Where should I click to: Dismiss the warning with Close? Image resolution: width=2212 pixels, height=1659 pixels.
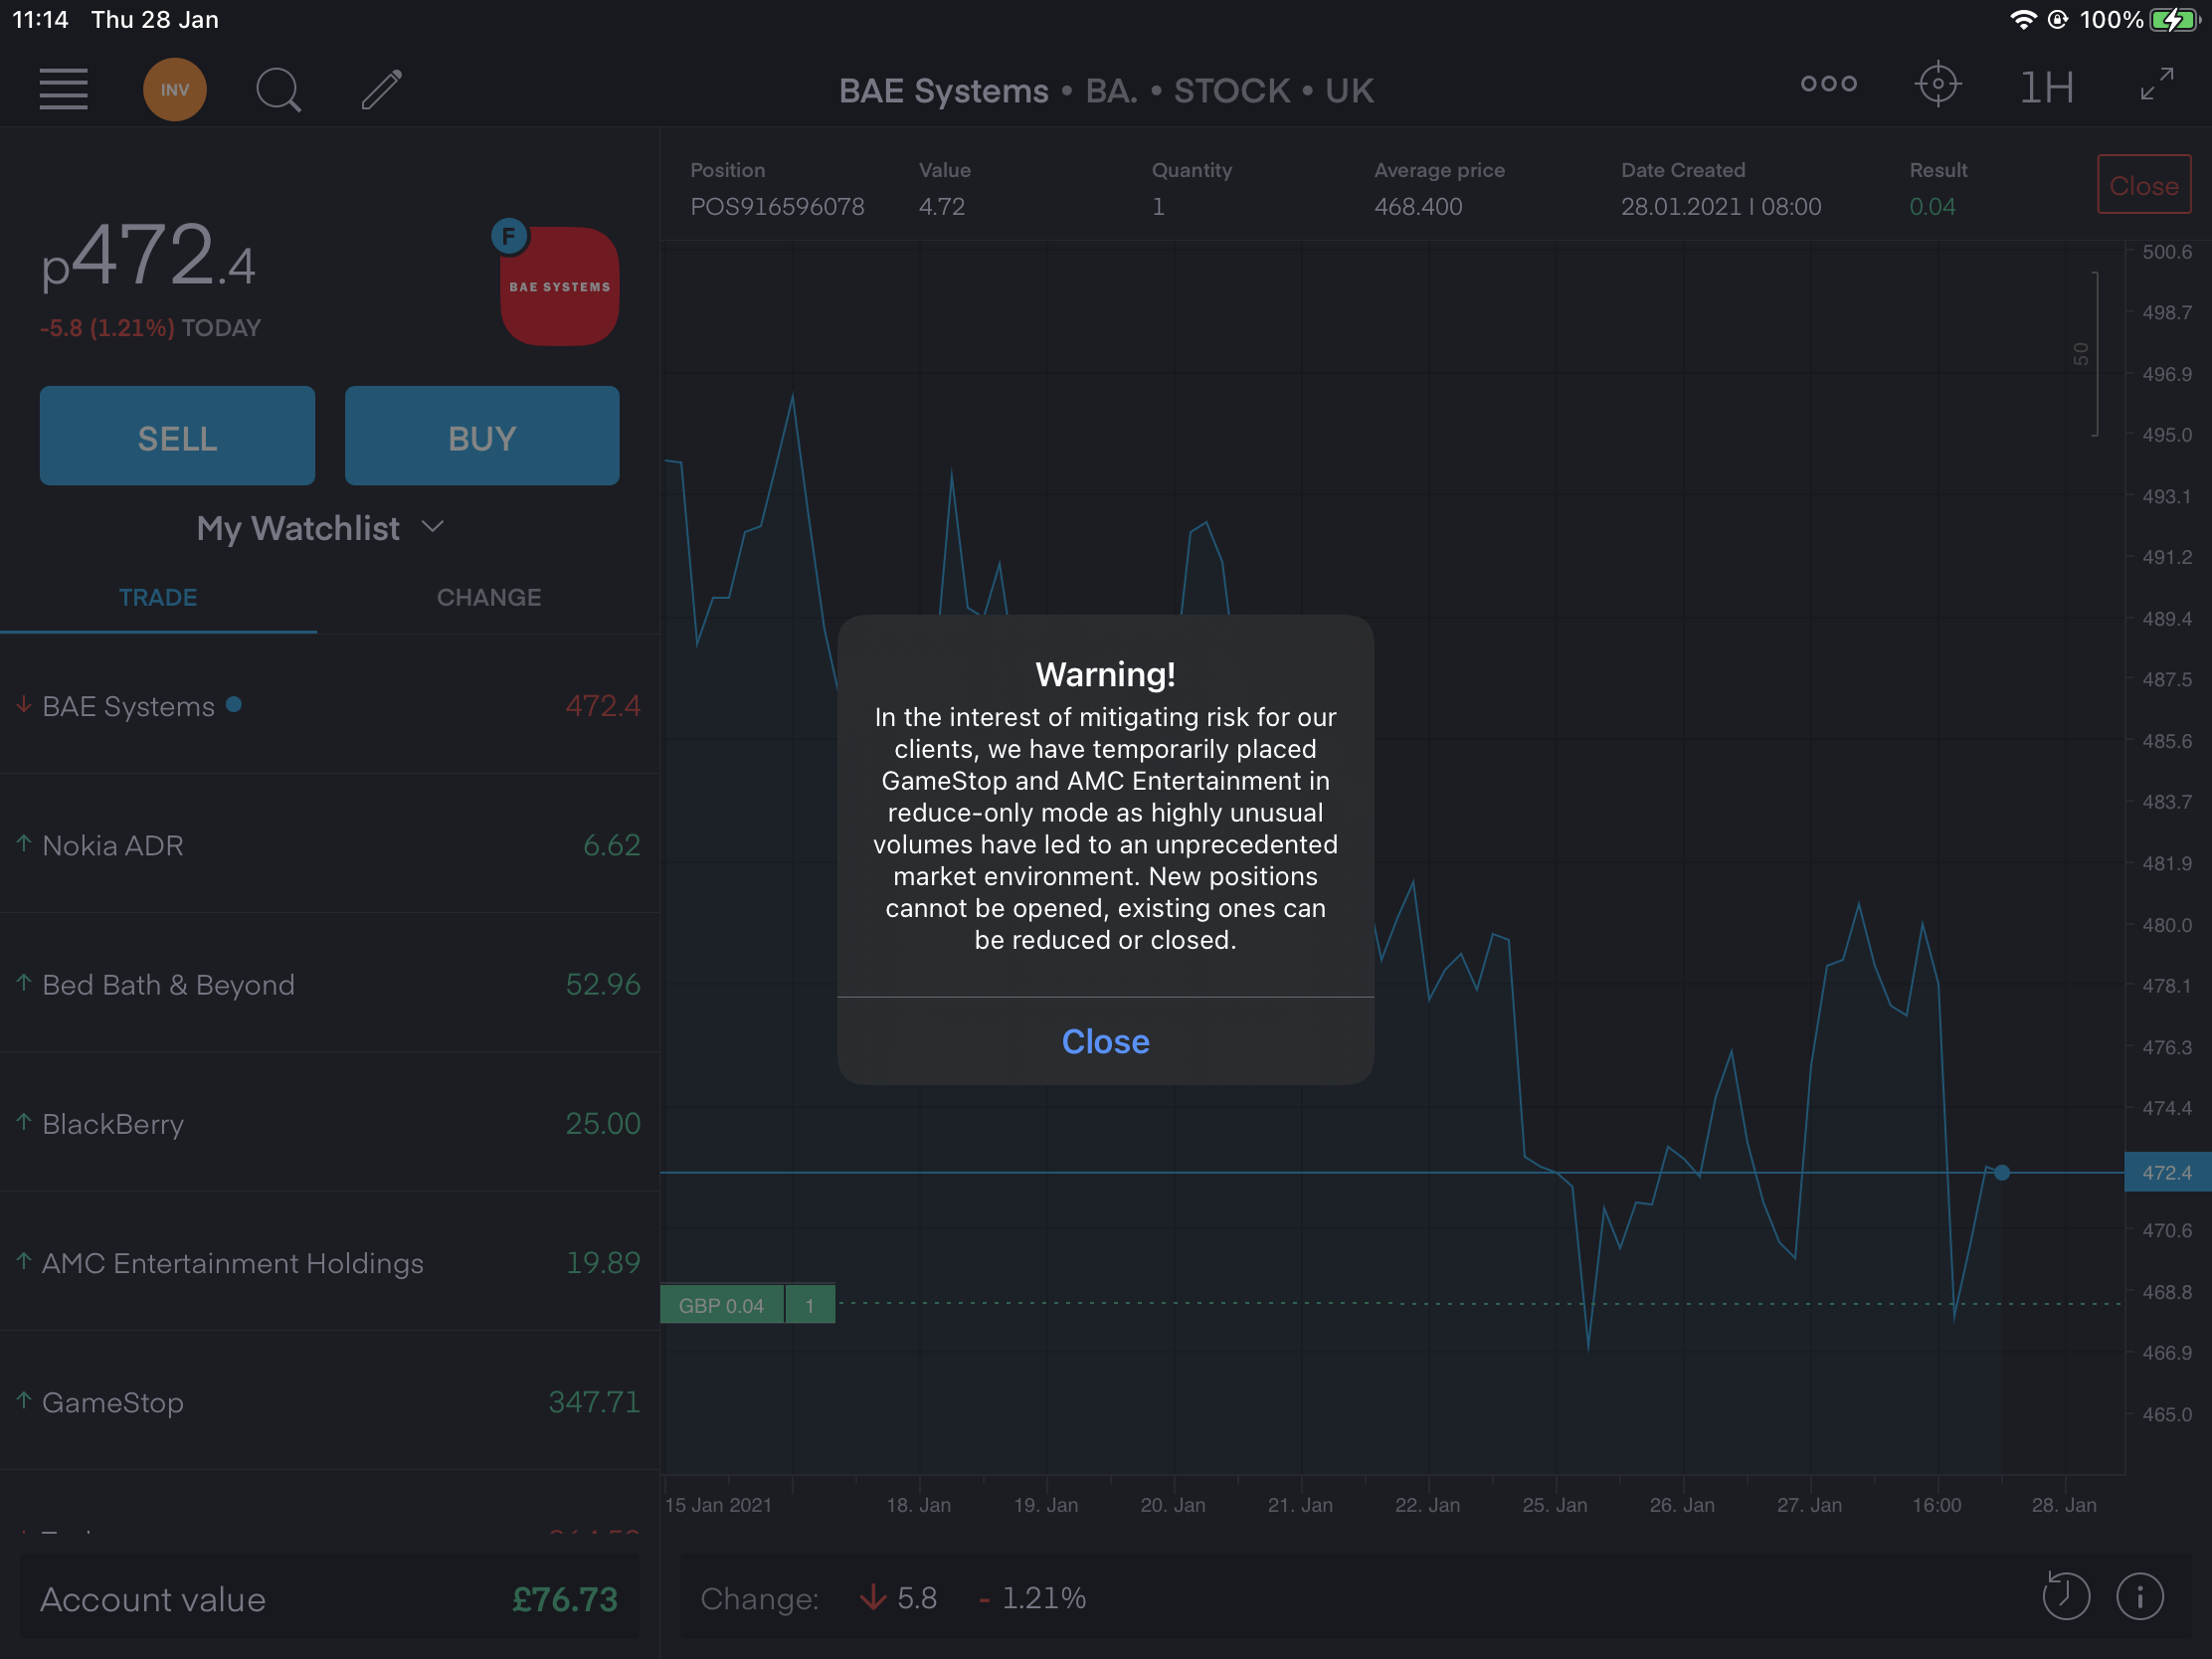click(1105, 1041)
